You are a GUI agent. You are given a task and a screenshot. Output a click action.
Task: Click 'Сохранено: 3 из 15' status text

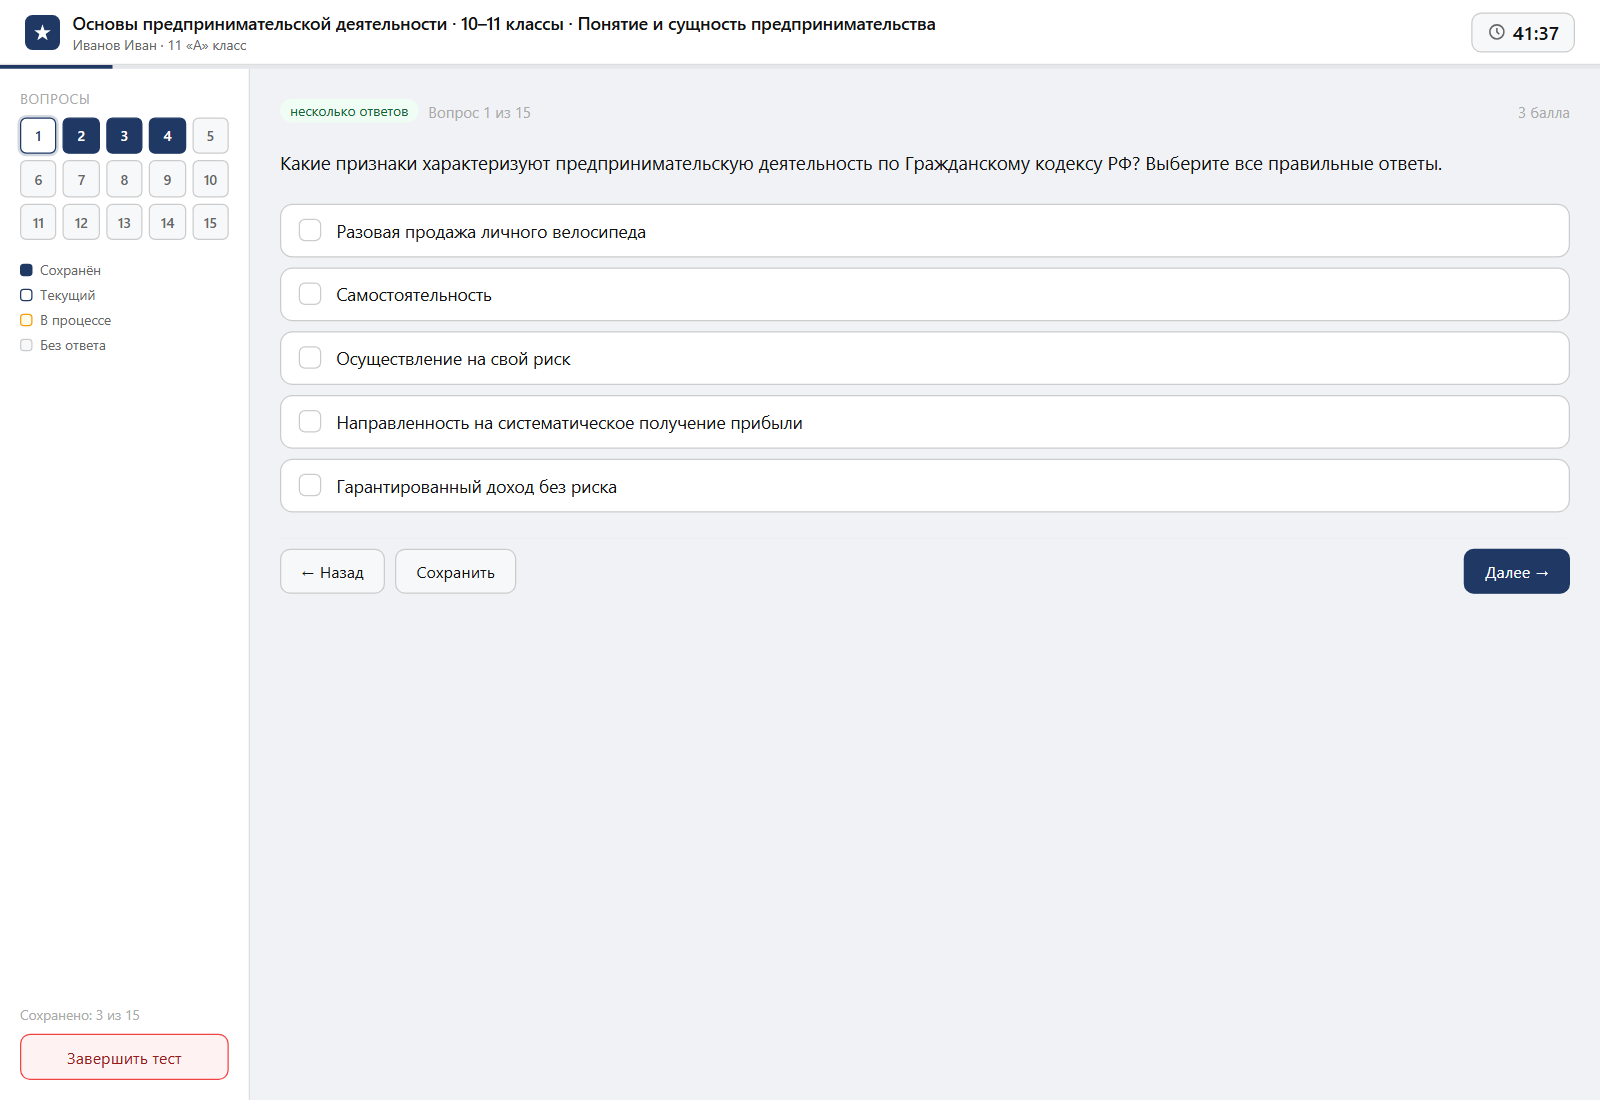coord(80,1015)
